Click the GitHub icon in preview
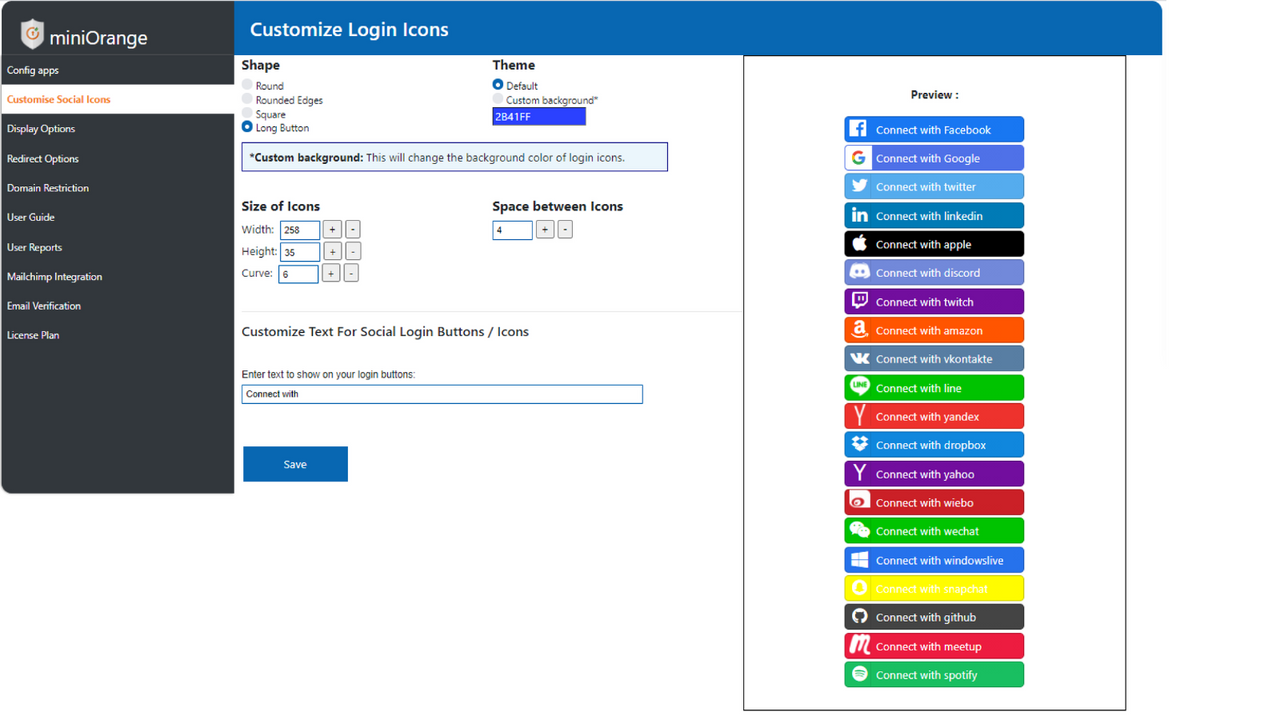The height and width of the screenshot is (720, 1280). click(859, 617)
